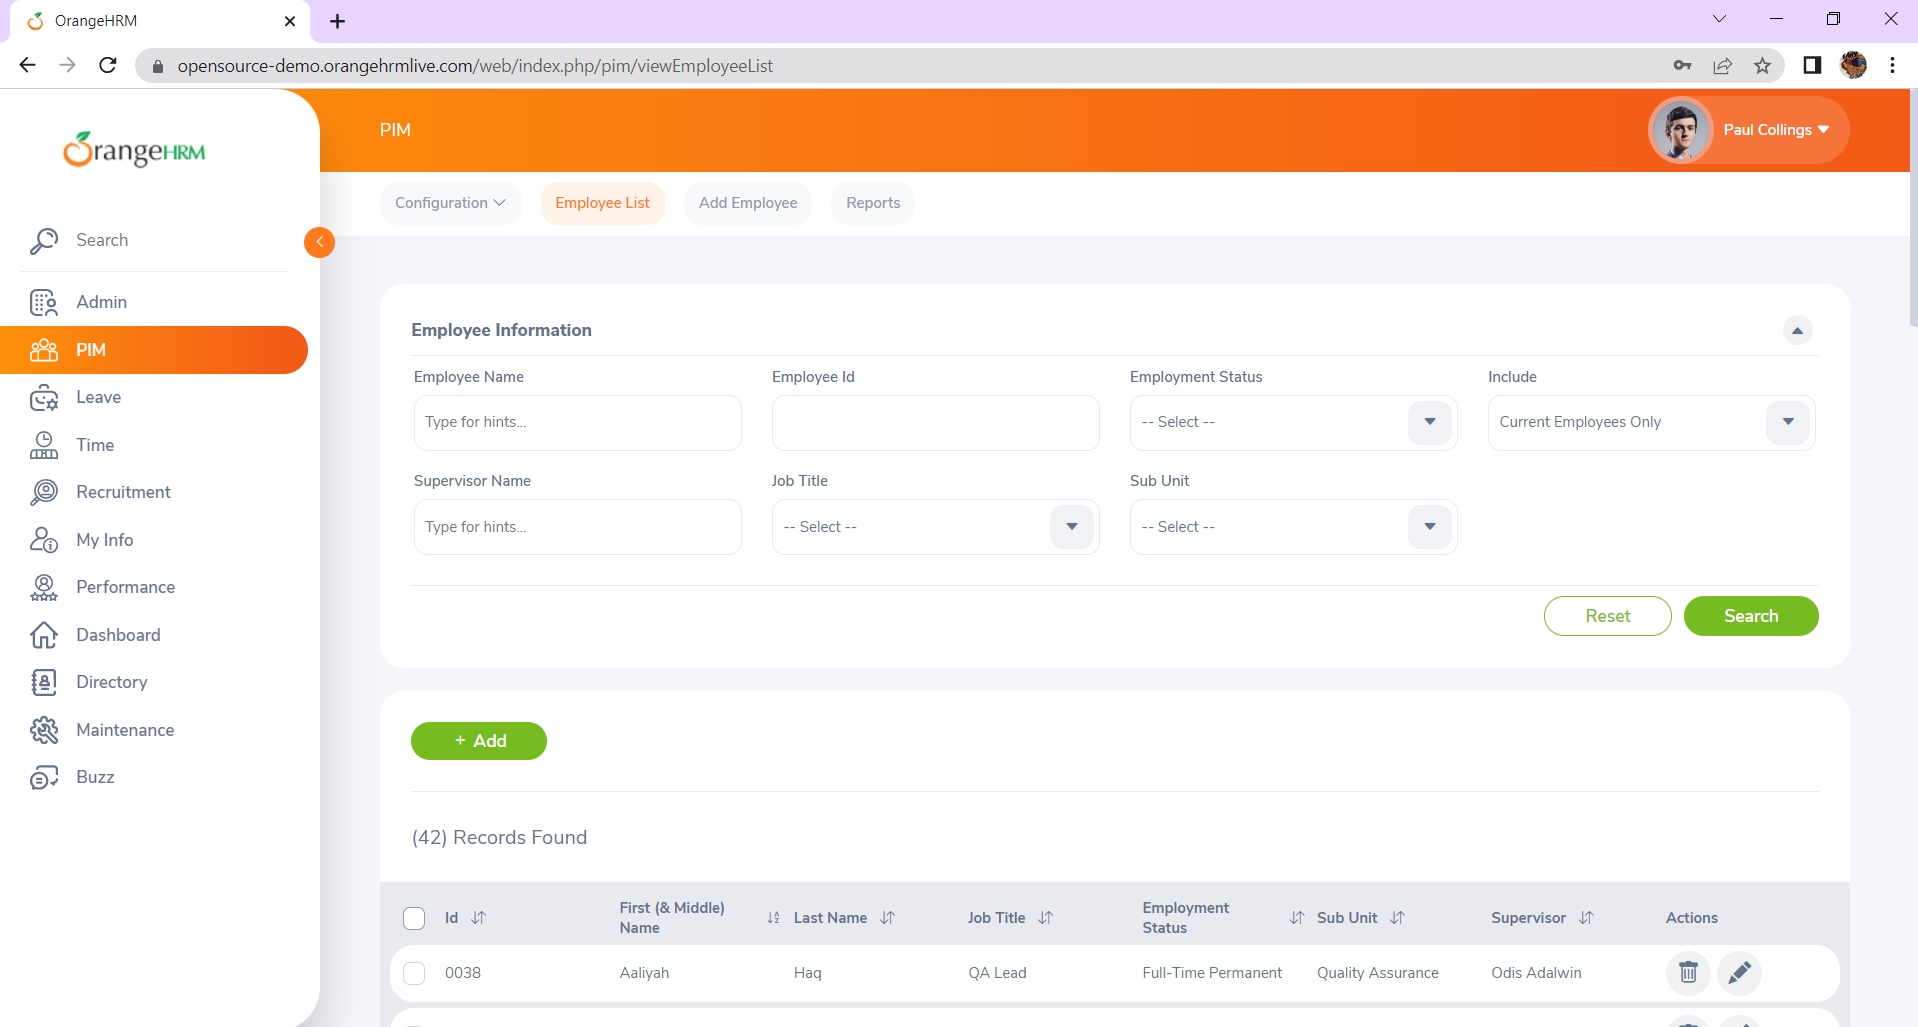Click the OrangeHRM logo
This screenshot has width=1918, height=1027.
136,148
